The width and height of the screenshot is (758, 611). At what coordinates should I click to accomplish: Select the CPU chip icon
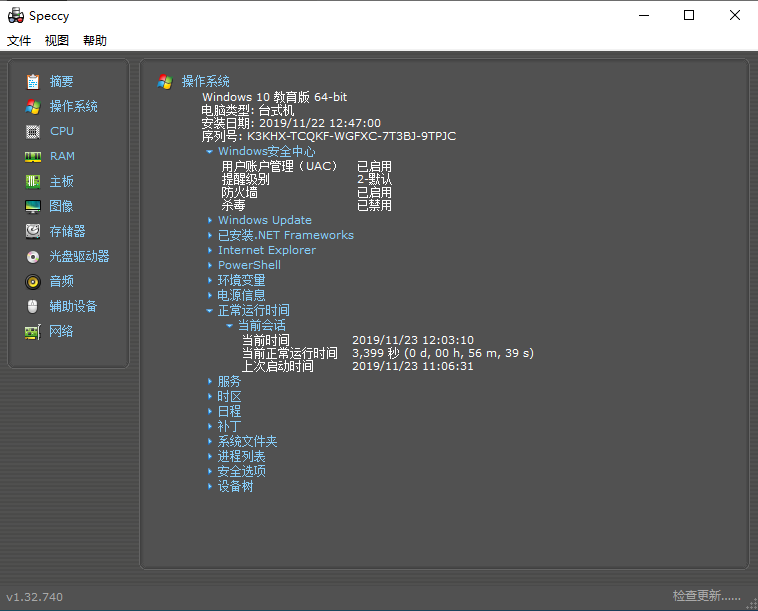point(33,131)
